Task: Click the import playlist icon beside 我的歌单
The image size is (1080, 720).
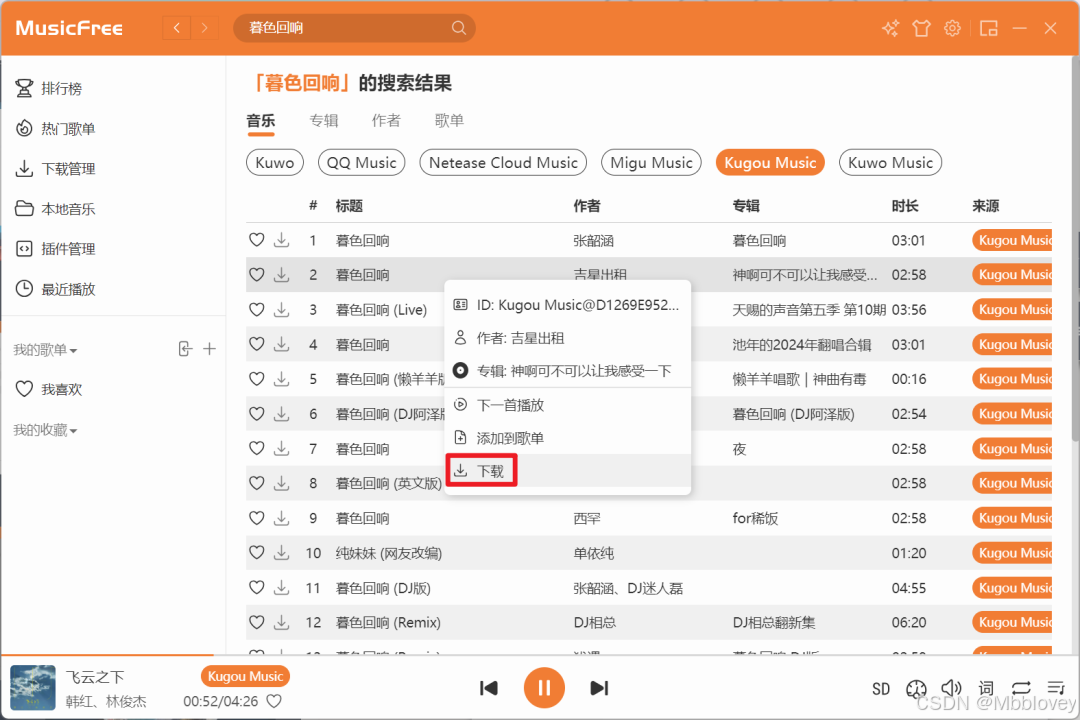Action: tap(185, 349)
